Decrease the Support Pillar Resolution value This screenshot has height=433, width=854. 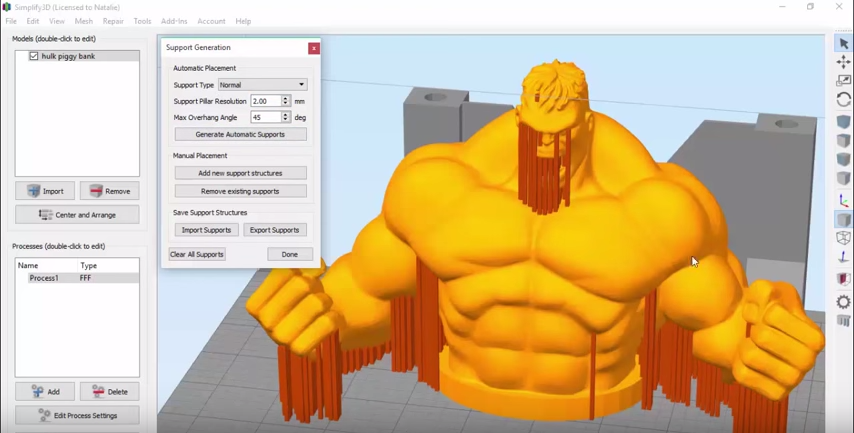click(x=285, y=104)
